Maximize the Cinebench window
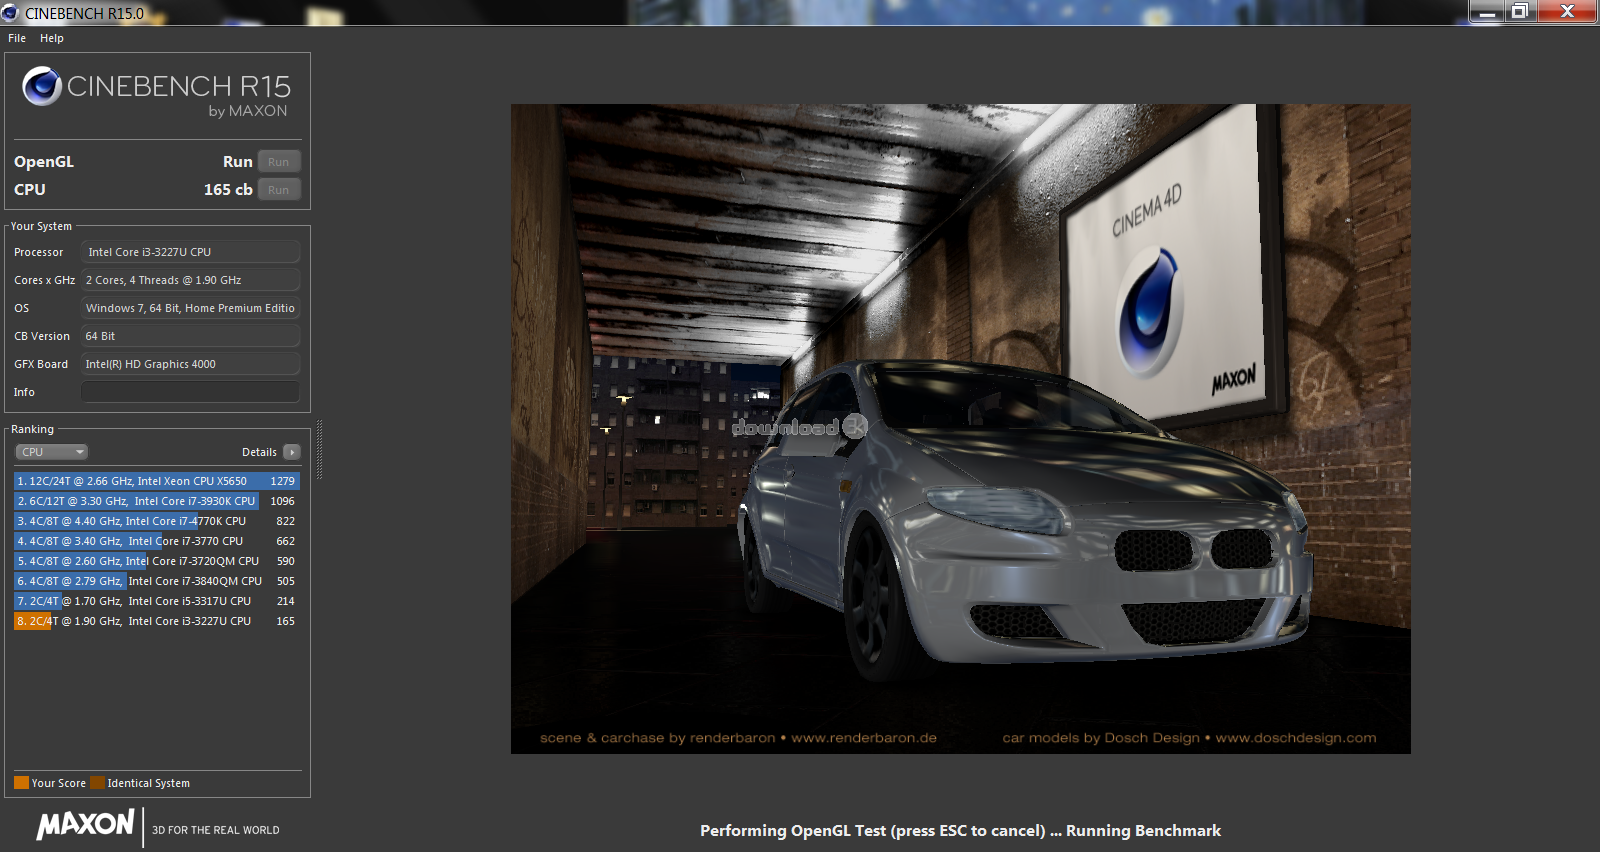 1520,11
